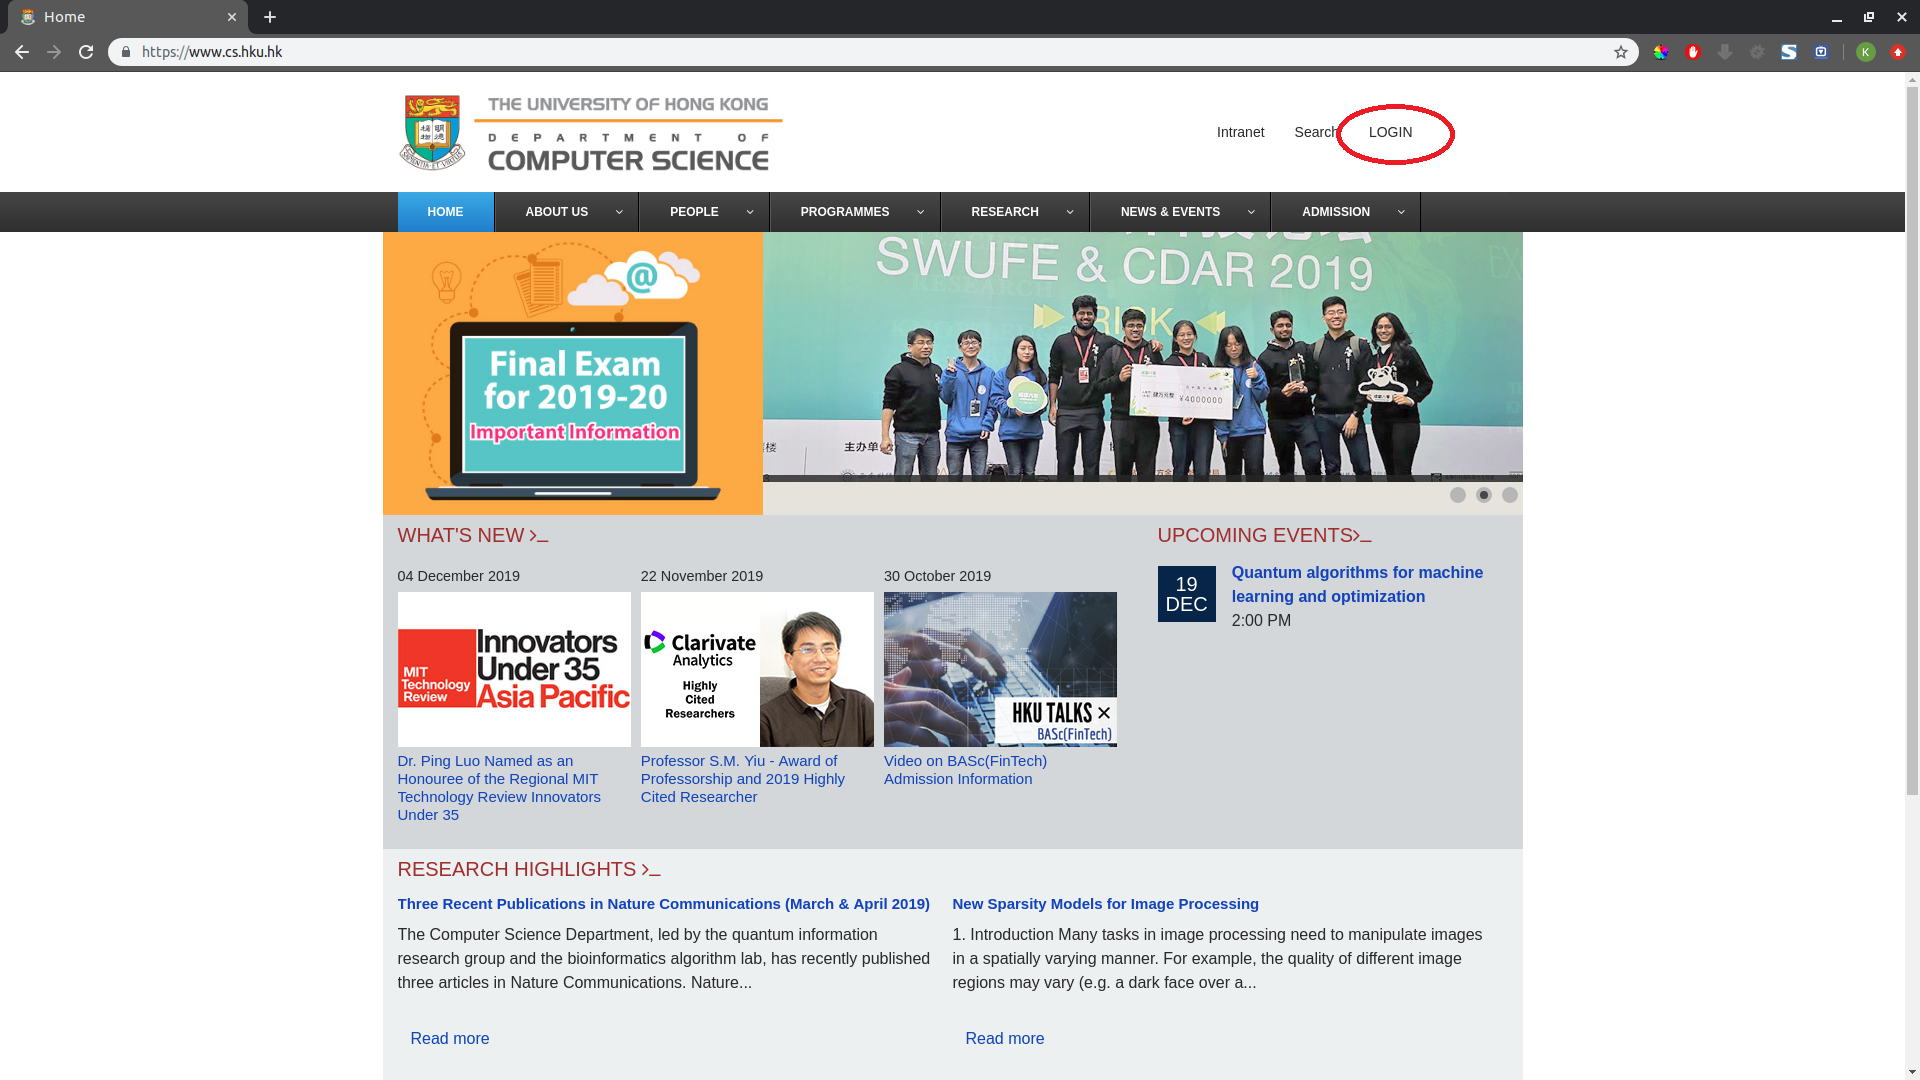Screen dimensions: 1920x1080
Task: Reload the current page
Action: click(86, 52)
